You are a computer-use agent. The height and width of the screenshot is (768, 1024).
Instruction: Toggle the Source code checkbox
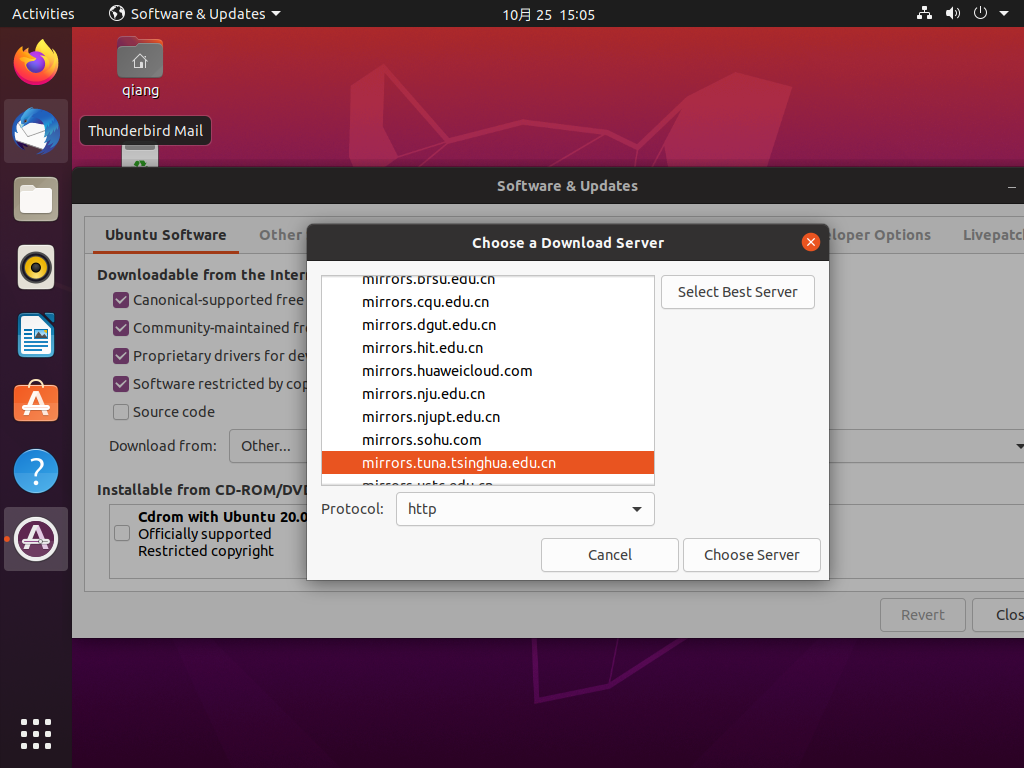click(121, 412)
